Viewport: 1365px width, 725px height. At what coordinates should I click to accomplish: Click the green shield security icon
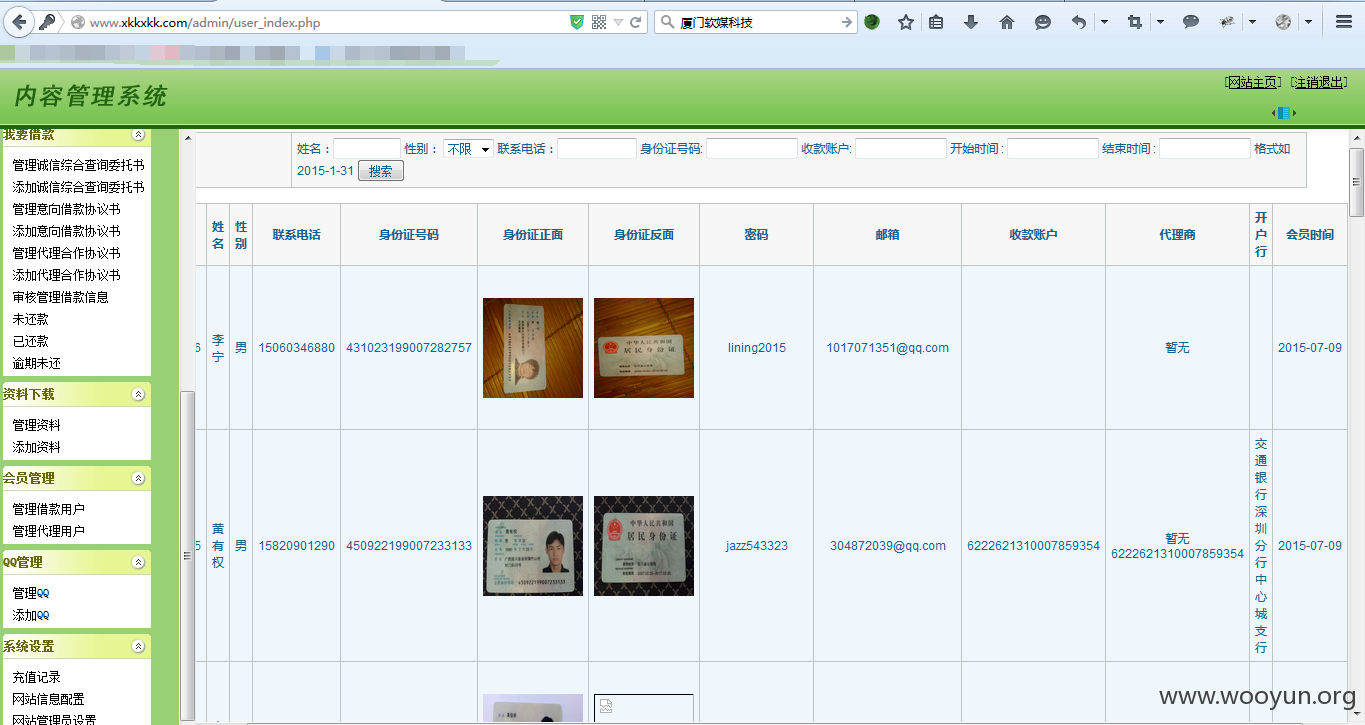point(577,22)
